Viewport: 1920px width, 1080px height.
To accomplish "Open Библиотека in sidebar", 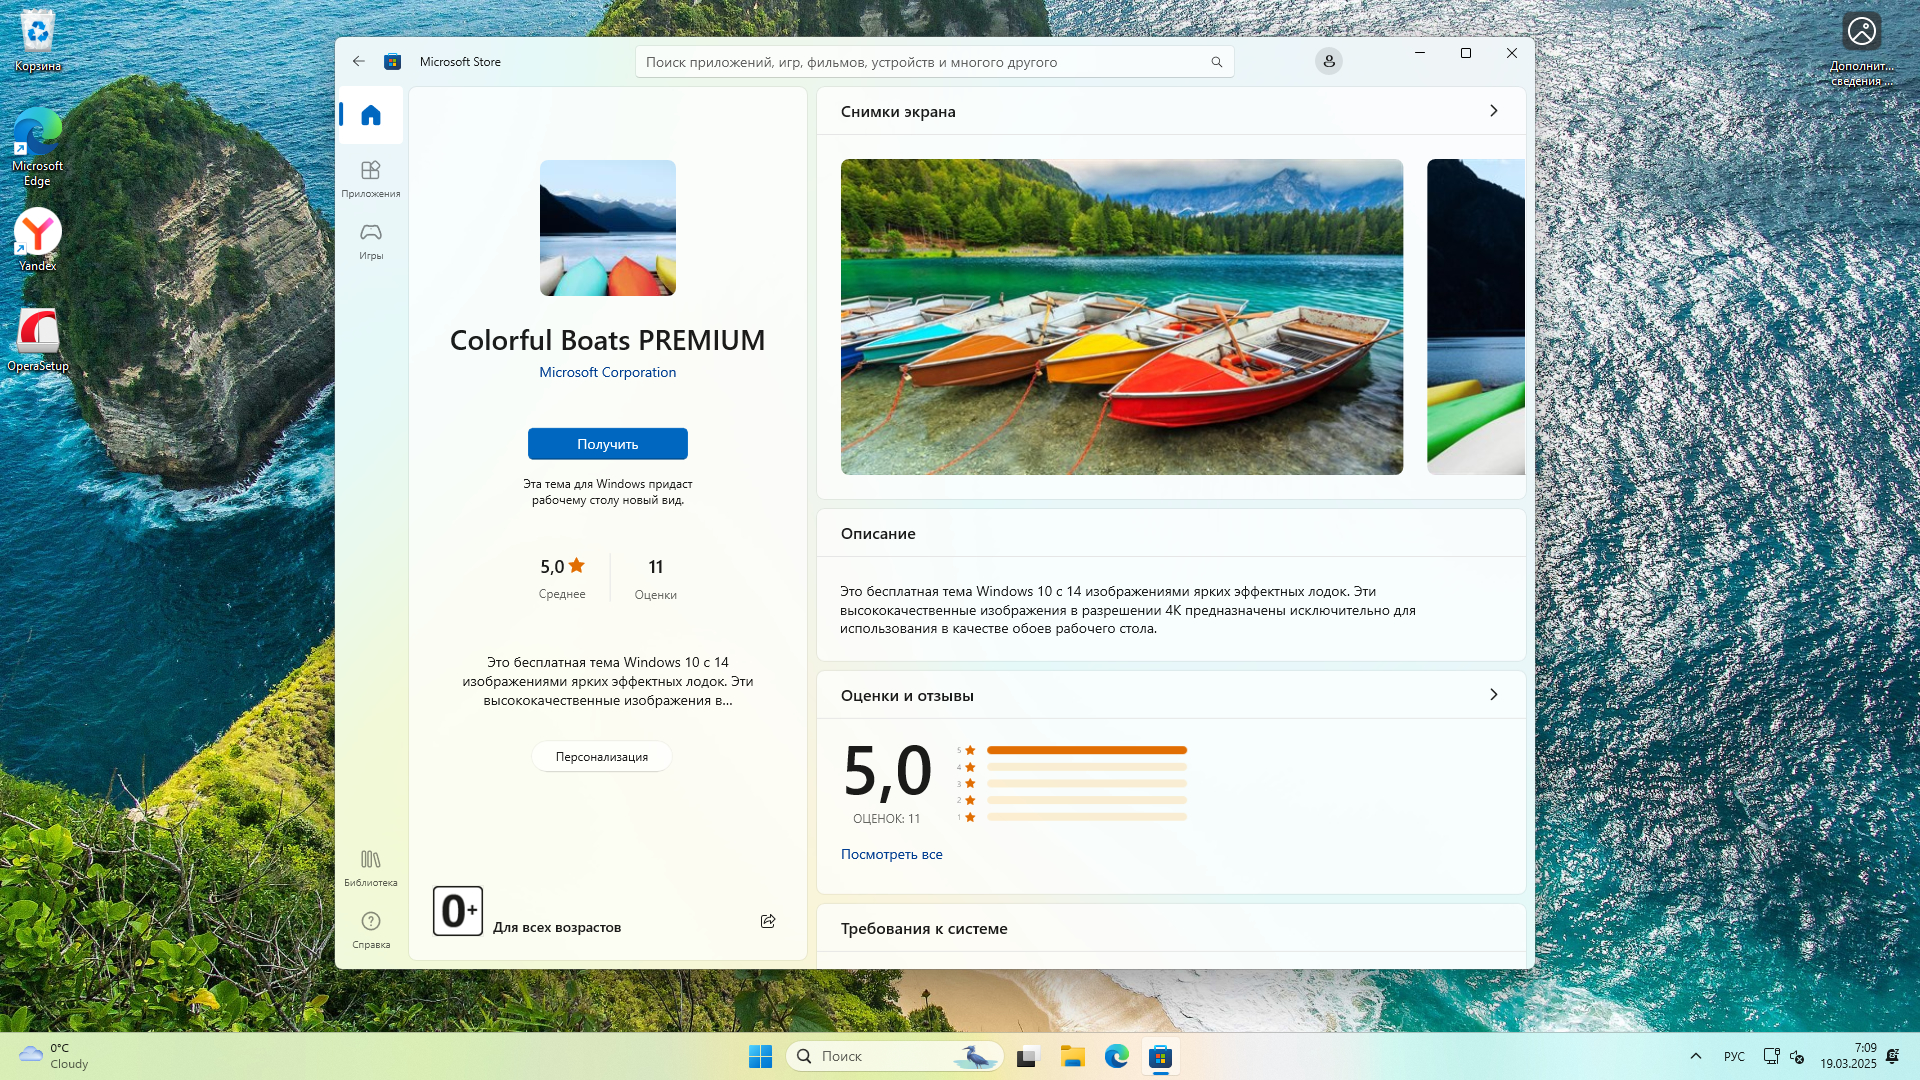I will pos(371,867).
